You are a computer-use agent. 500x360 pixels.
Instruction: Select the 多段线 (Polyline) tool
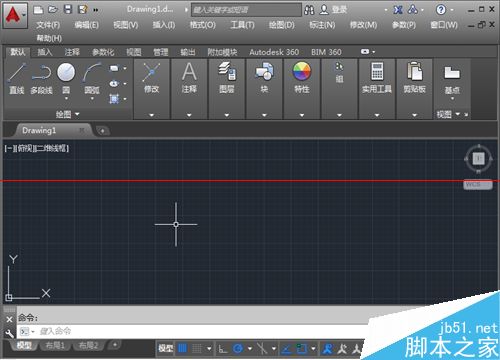(x=41, y=79)
